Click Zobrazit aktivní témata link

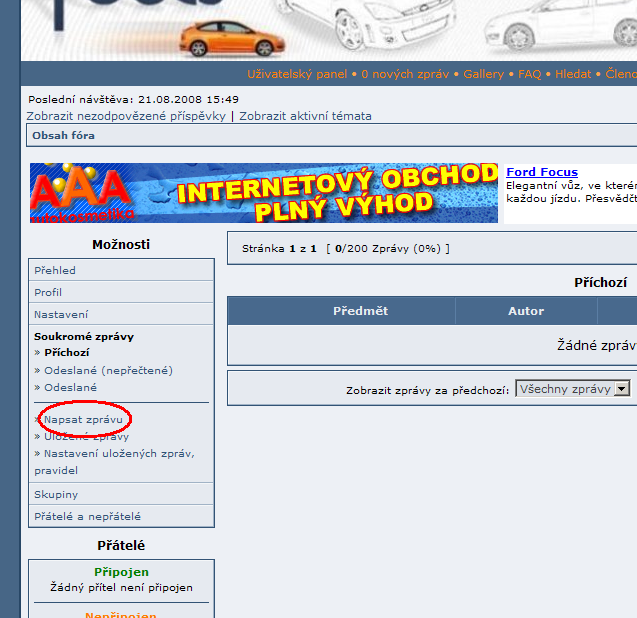coord(305,116)
